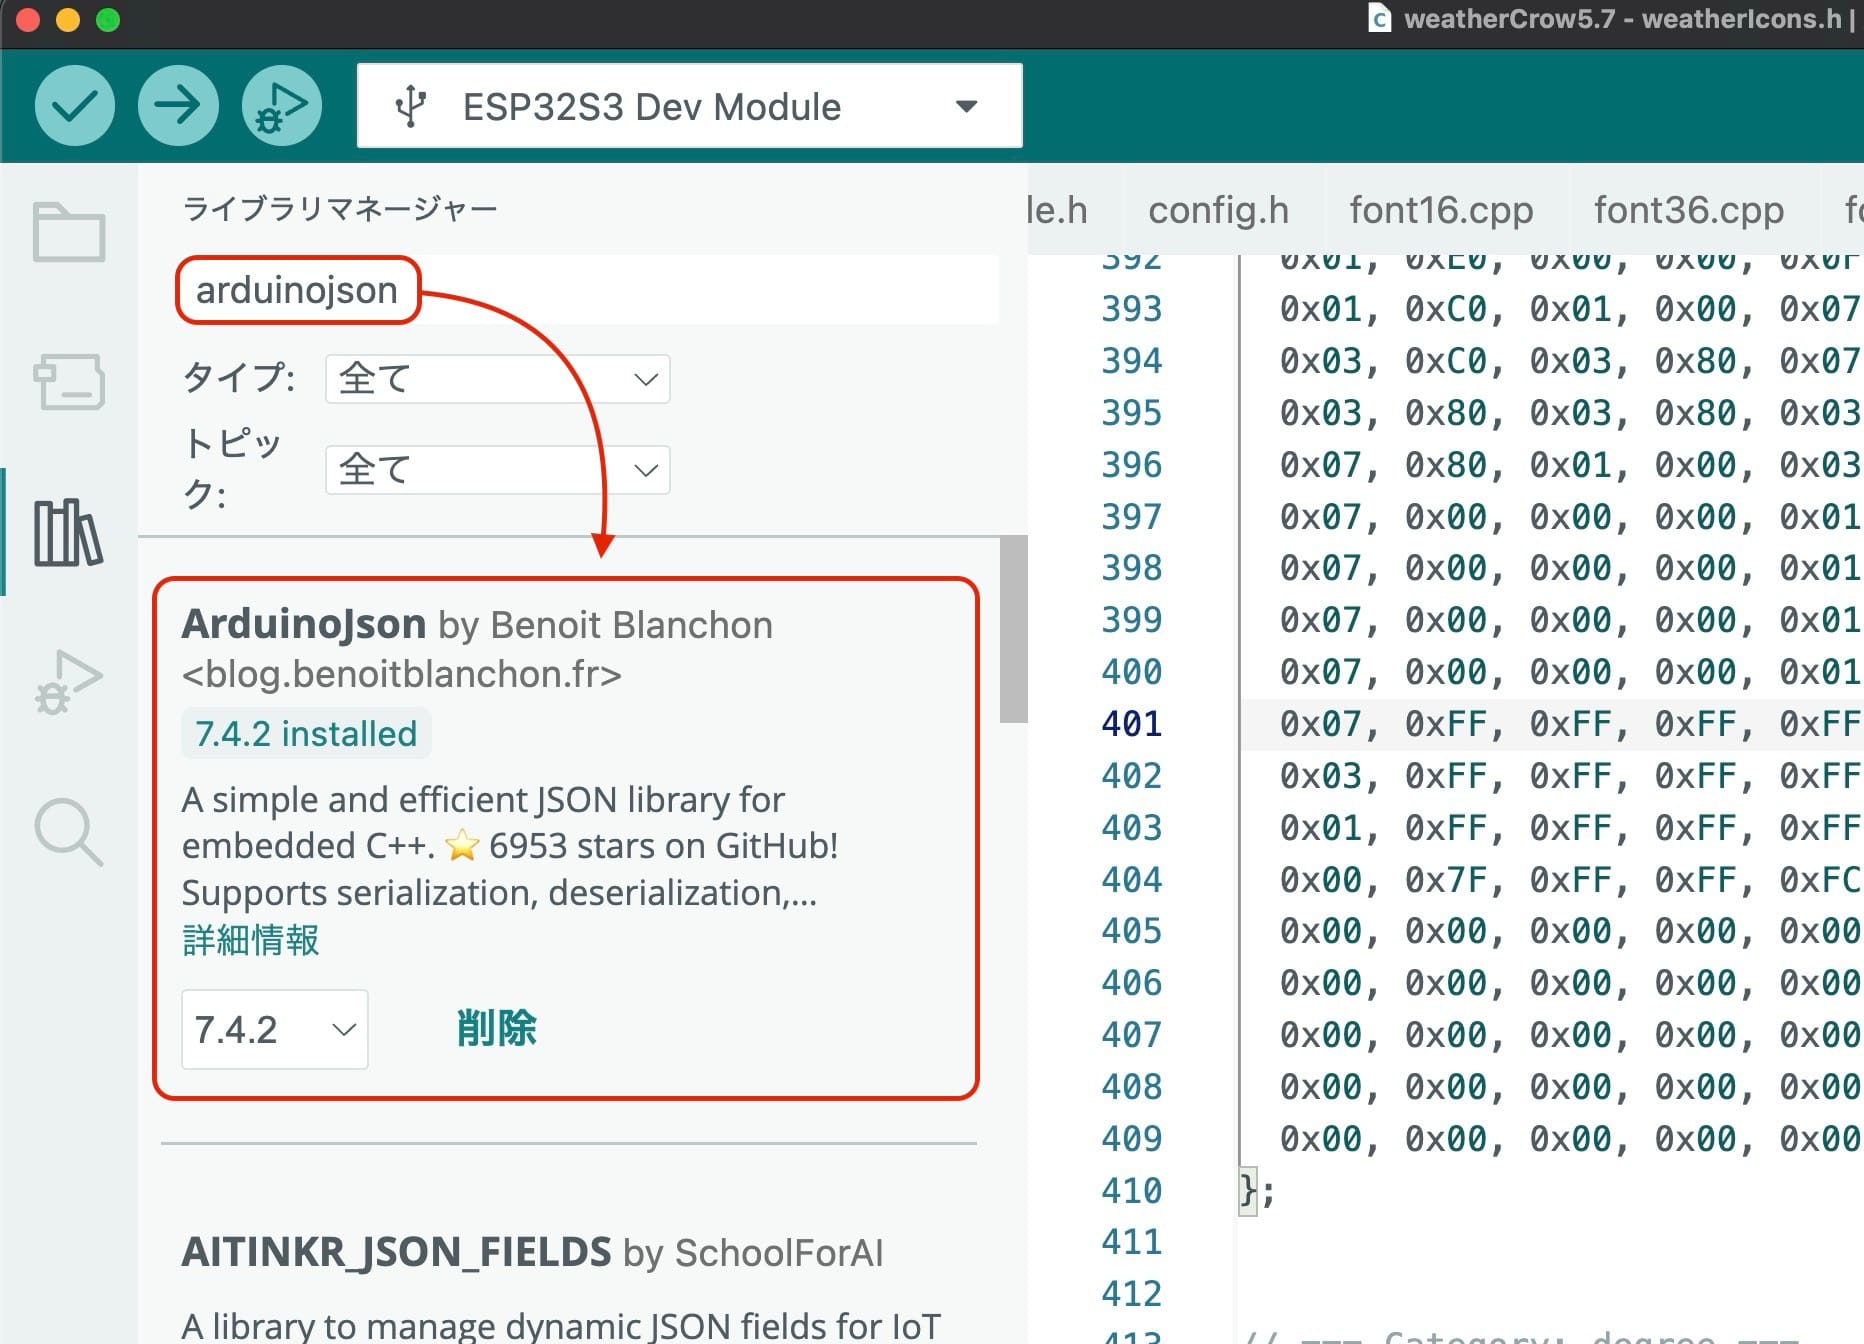This screenshot has width=1864, height=1344.
Task: Click the USB icon in board selector
Action: click(411, 106)
